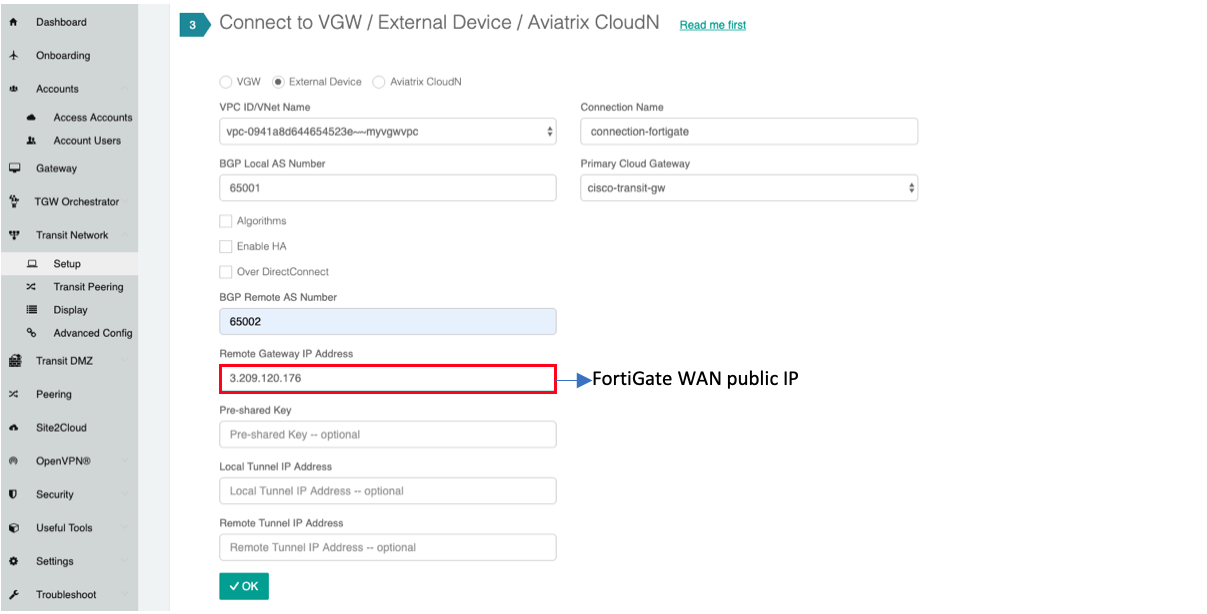This screenshot has width=1207, height=614.
Task: Click the Onboarding airplane icon
Action: coord(14,56)
